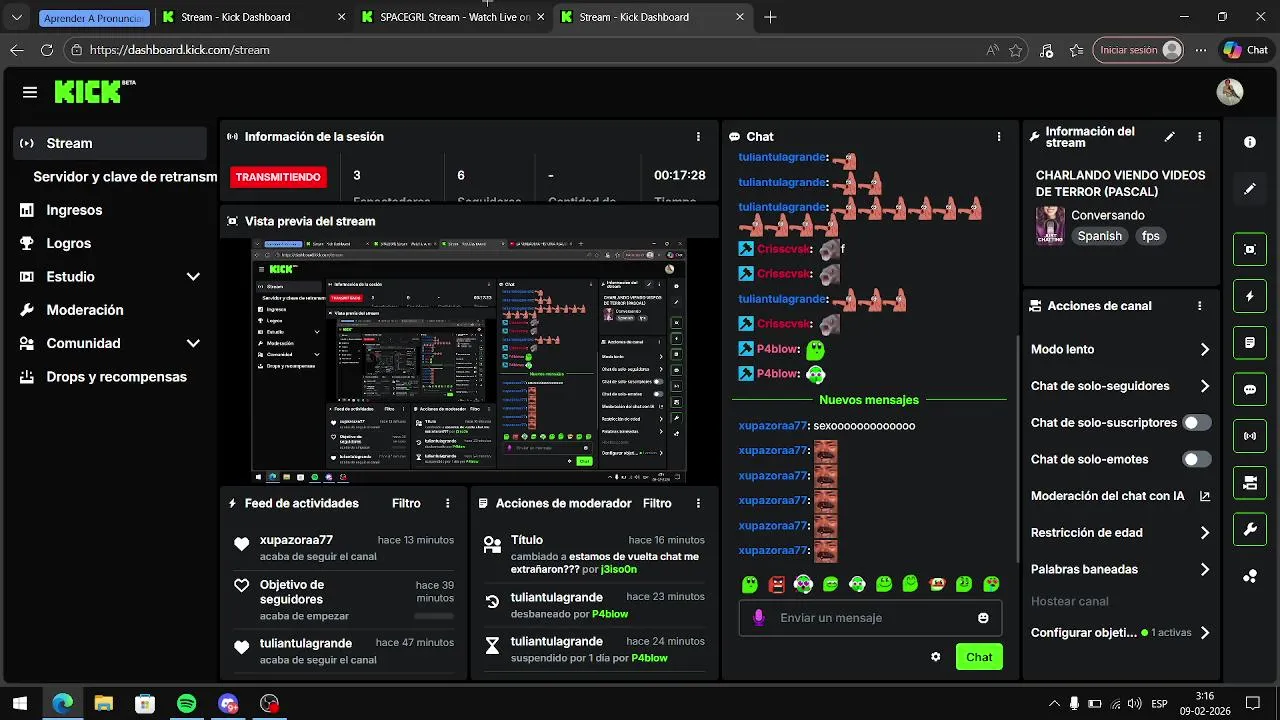
Task: Click the pencil widget in right sidebar
Action: click(1250, 189)
